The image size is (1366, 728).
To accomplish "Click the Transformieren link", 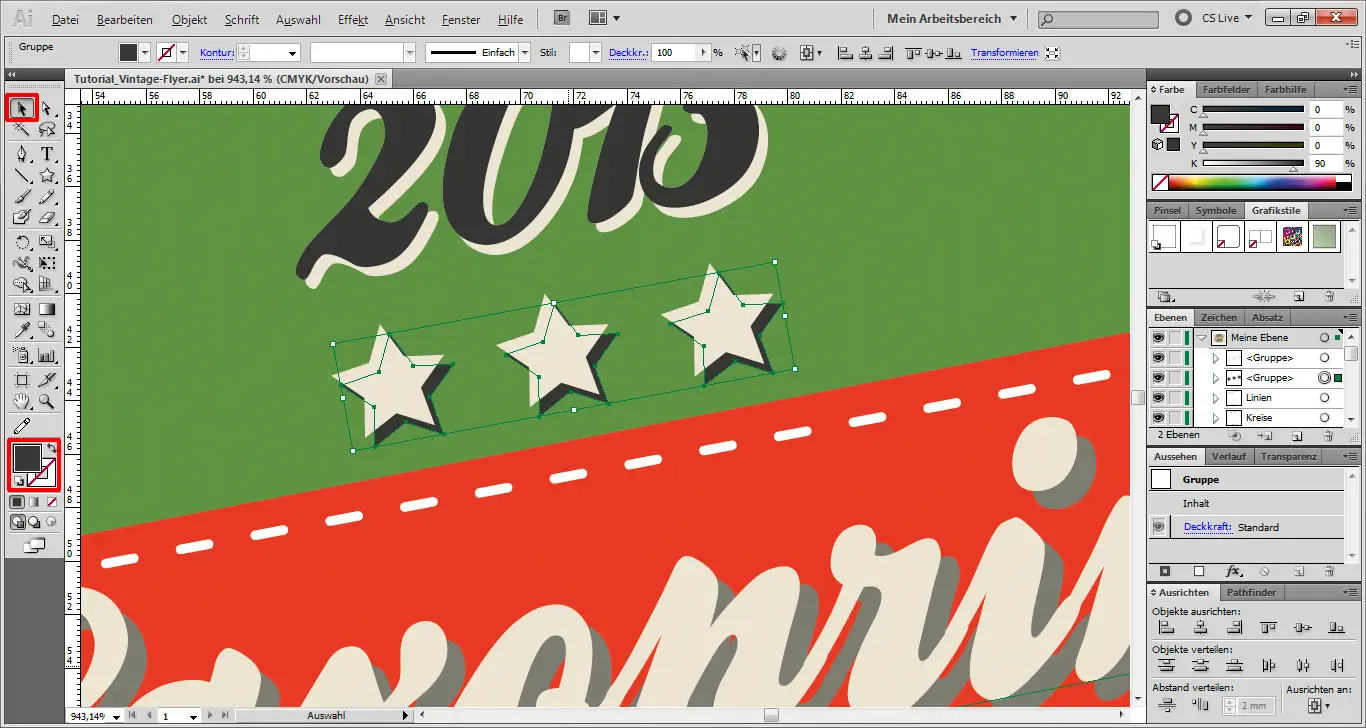I will (x=1004, y=53).
